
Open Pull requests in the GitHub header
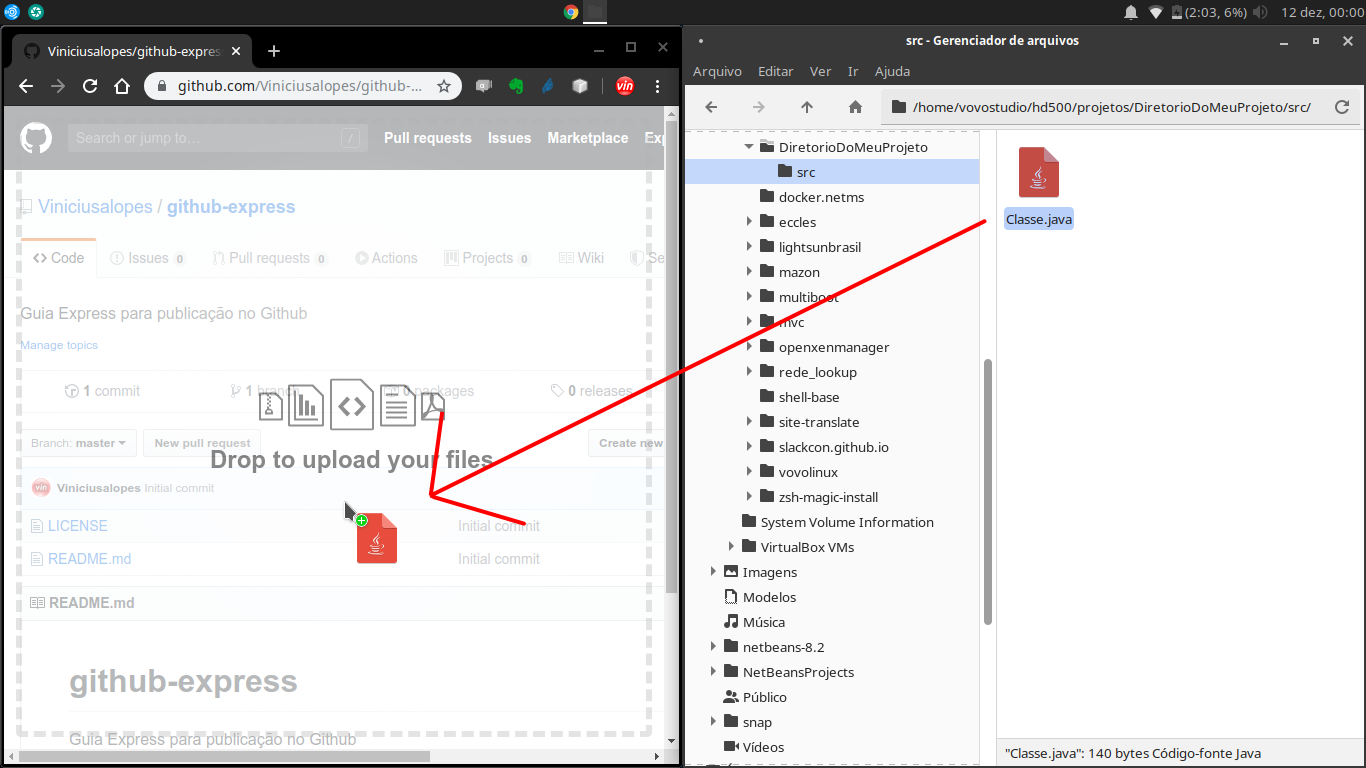428,138
